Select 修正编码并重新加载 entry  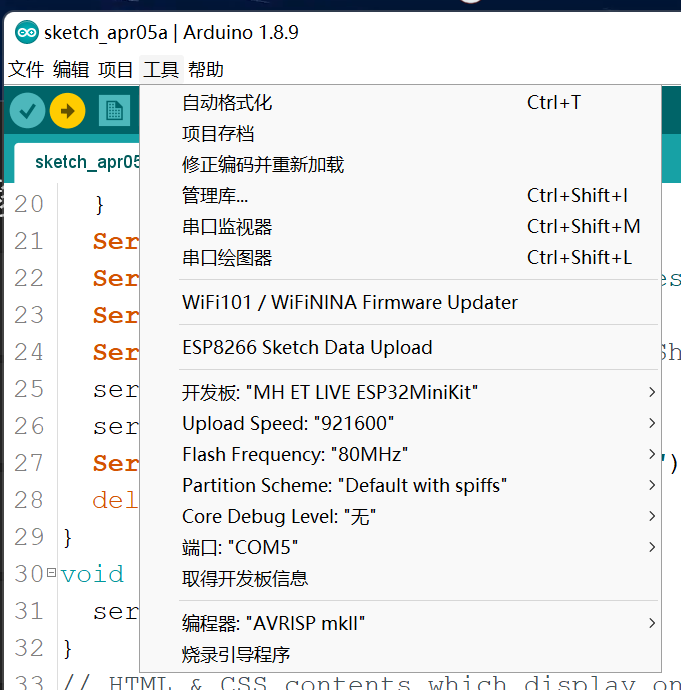(x=400, y=165)
